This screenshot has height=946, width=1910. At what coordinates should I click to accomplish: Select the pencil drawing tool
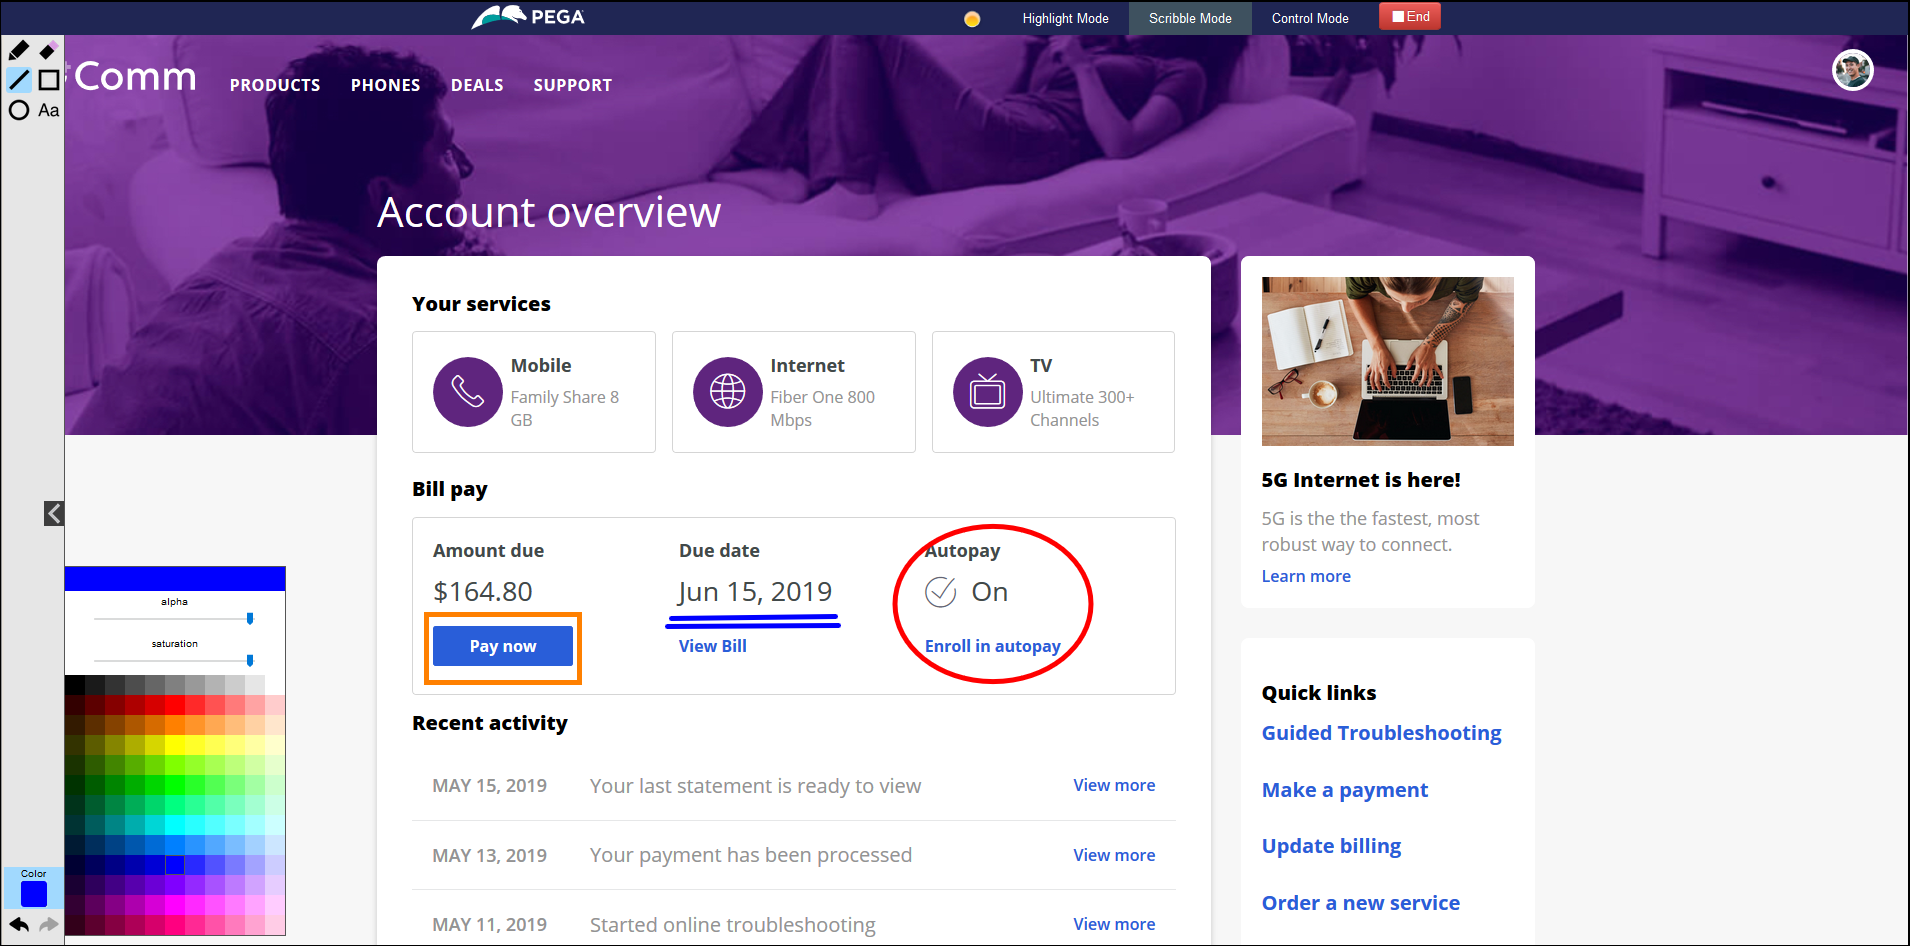(x=18, y=50)
